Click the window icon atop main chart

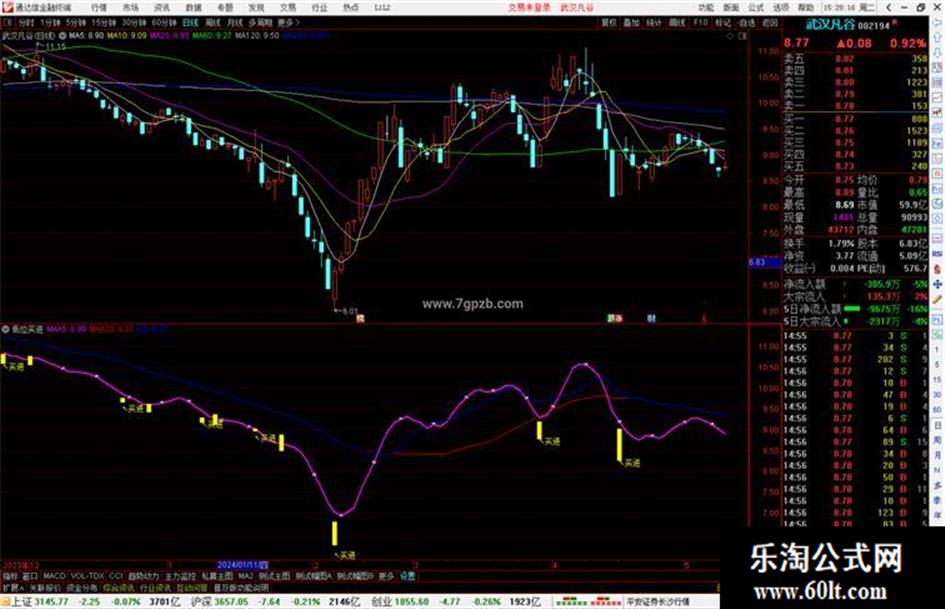click(742, 36)
